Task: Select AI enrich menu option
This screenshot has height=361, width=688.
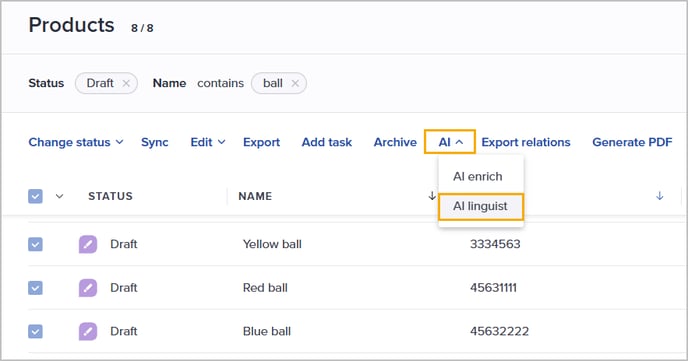Action: (x=480, y=176)
